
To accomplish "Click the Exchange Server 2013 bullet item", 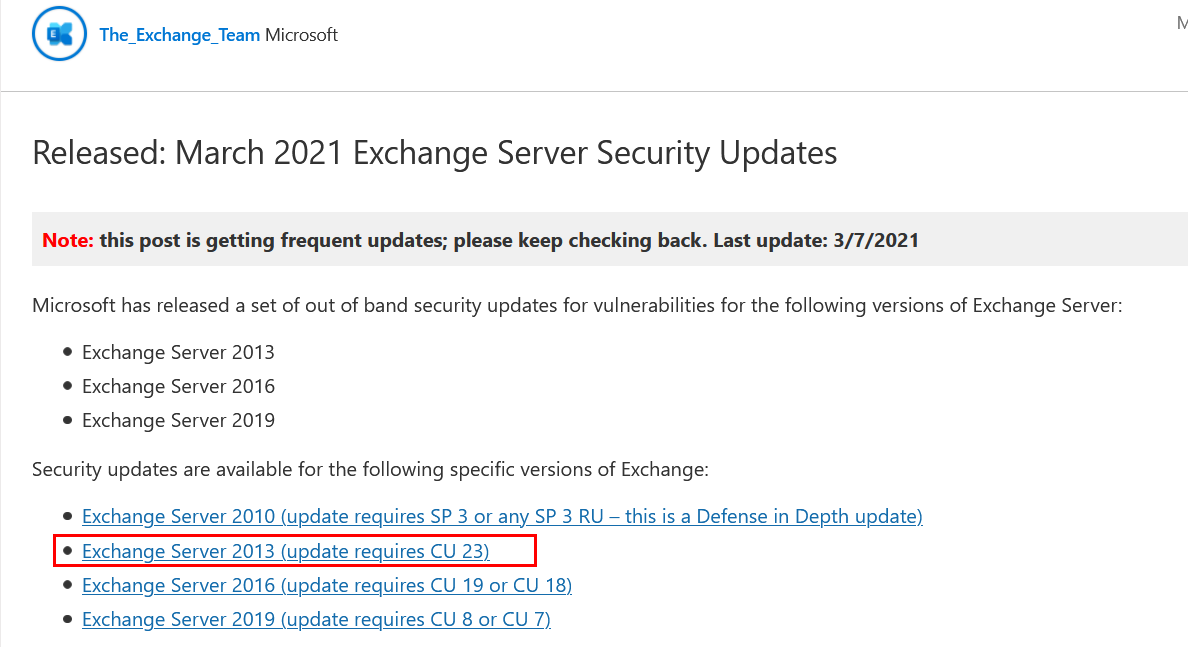I will click(x=178, y=352).
